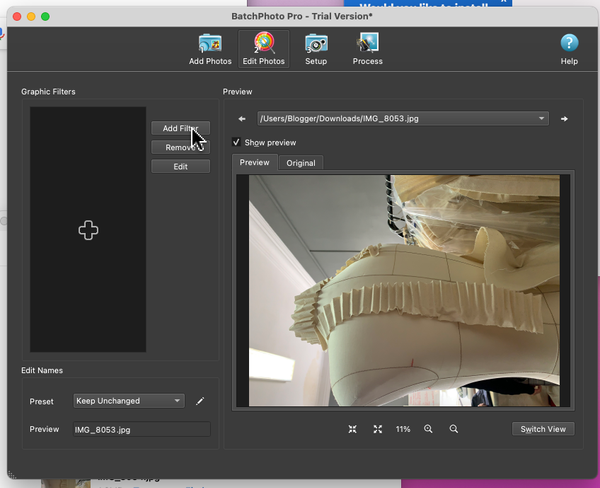Zoom out of the preview image

454,429
